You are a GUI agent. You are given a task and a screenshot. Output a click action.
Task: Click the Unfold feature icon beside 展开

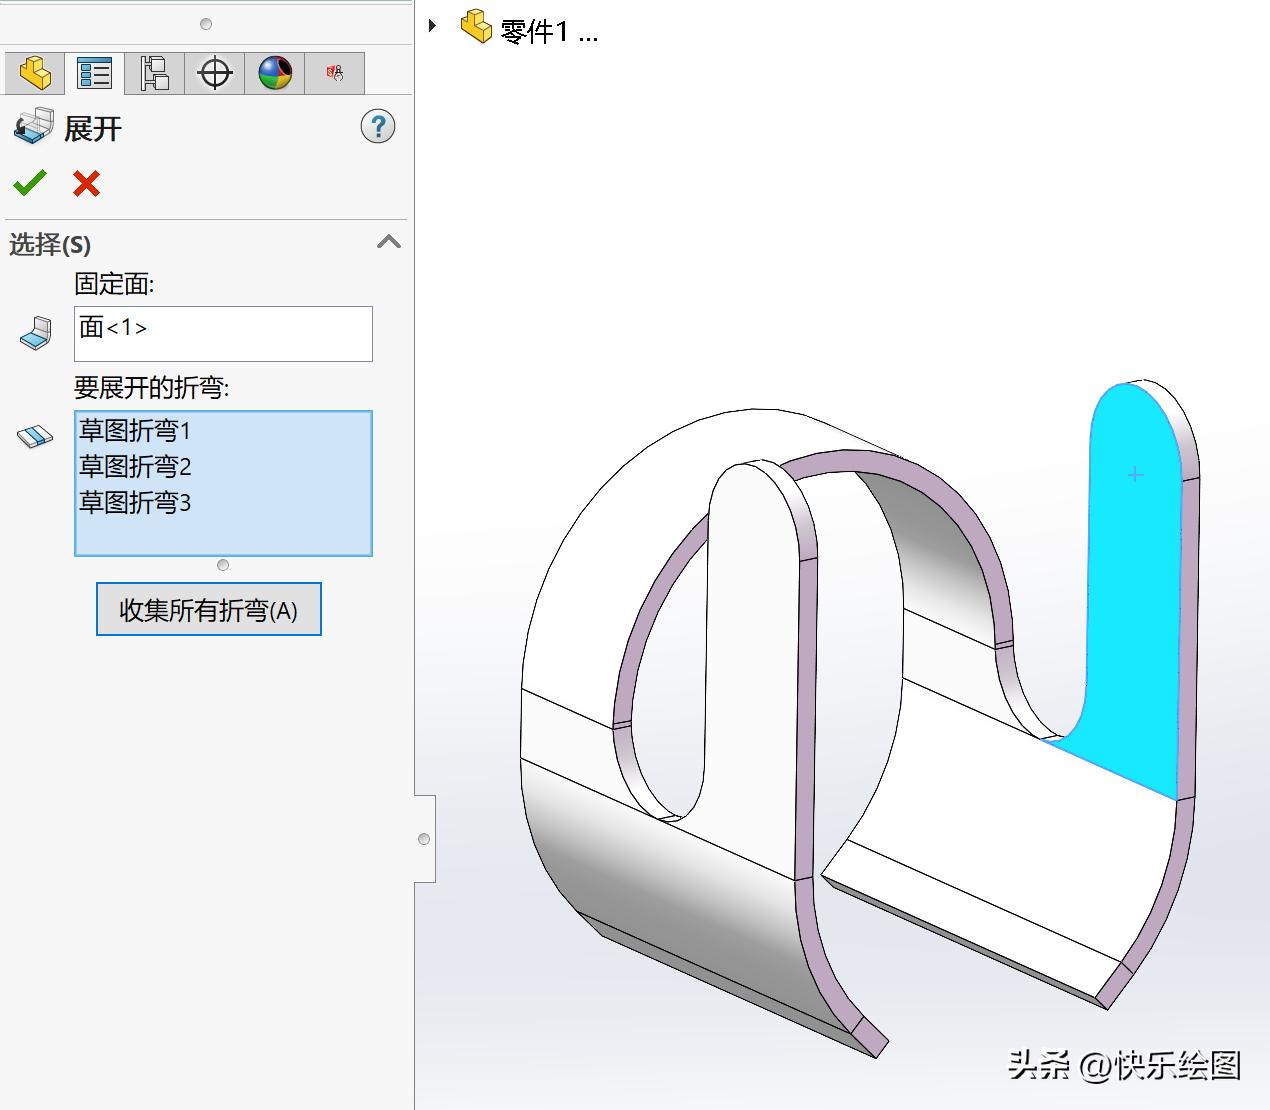coord(33,127)
